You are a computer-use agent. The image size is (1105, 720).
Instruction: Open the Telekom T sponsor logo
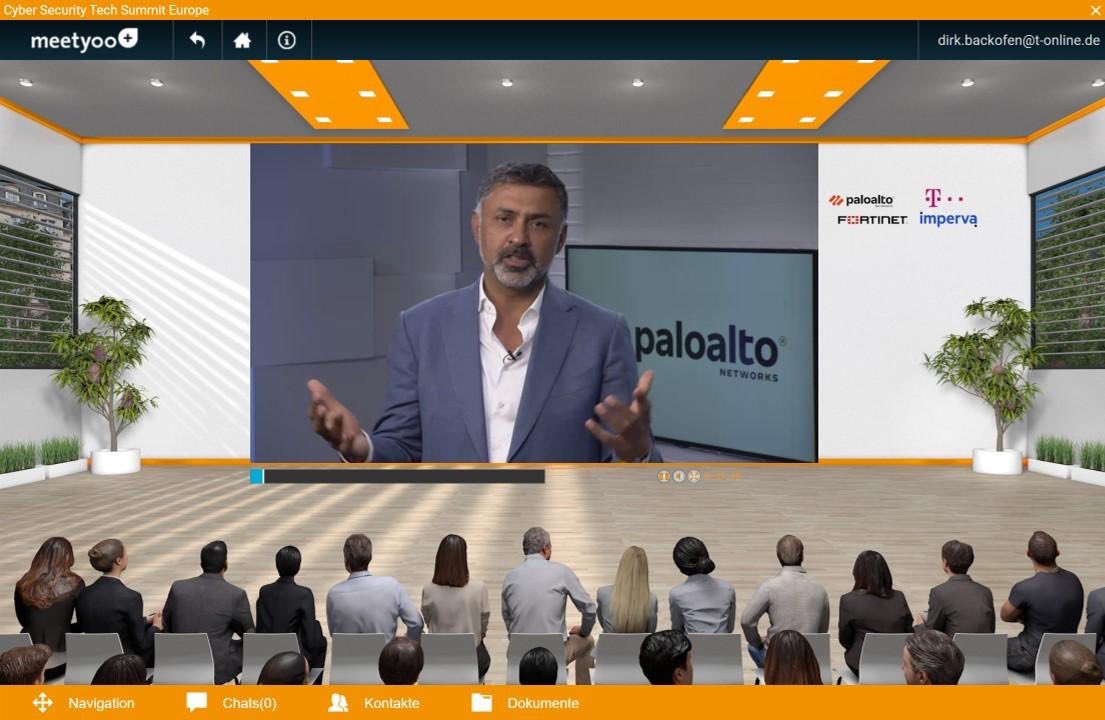[944, 197]
